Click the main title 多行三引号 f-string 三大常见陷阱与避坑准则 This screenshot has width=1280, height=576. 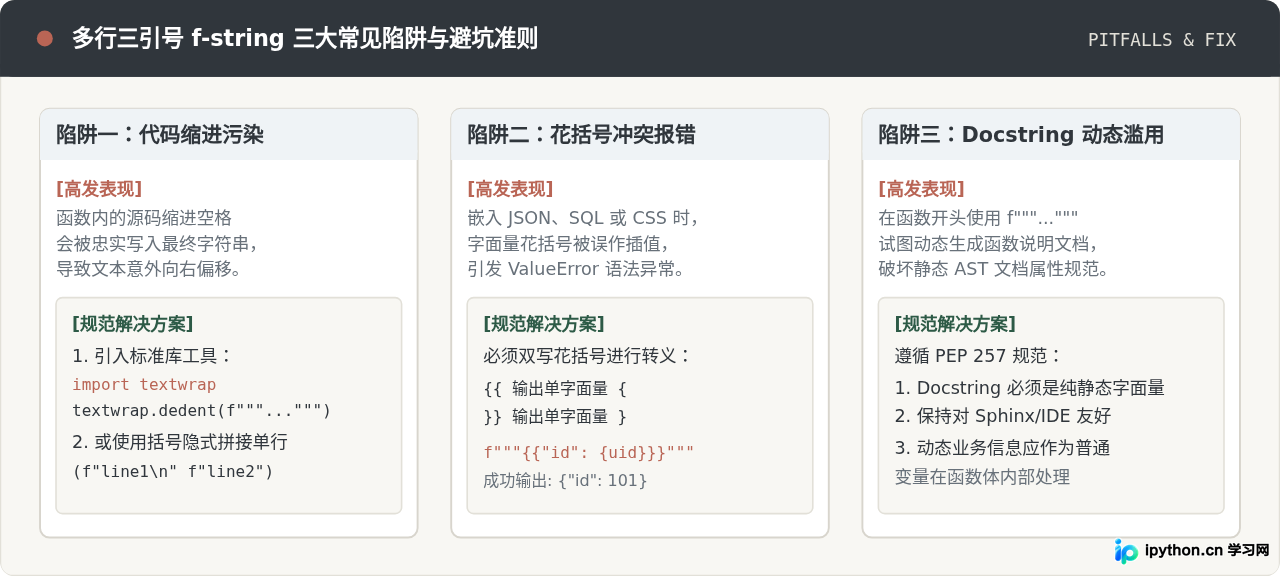(x=305, y=39)
